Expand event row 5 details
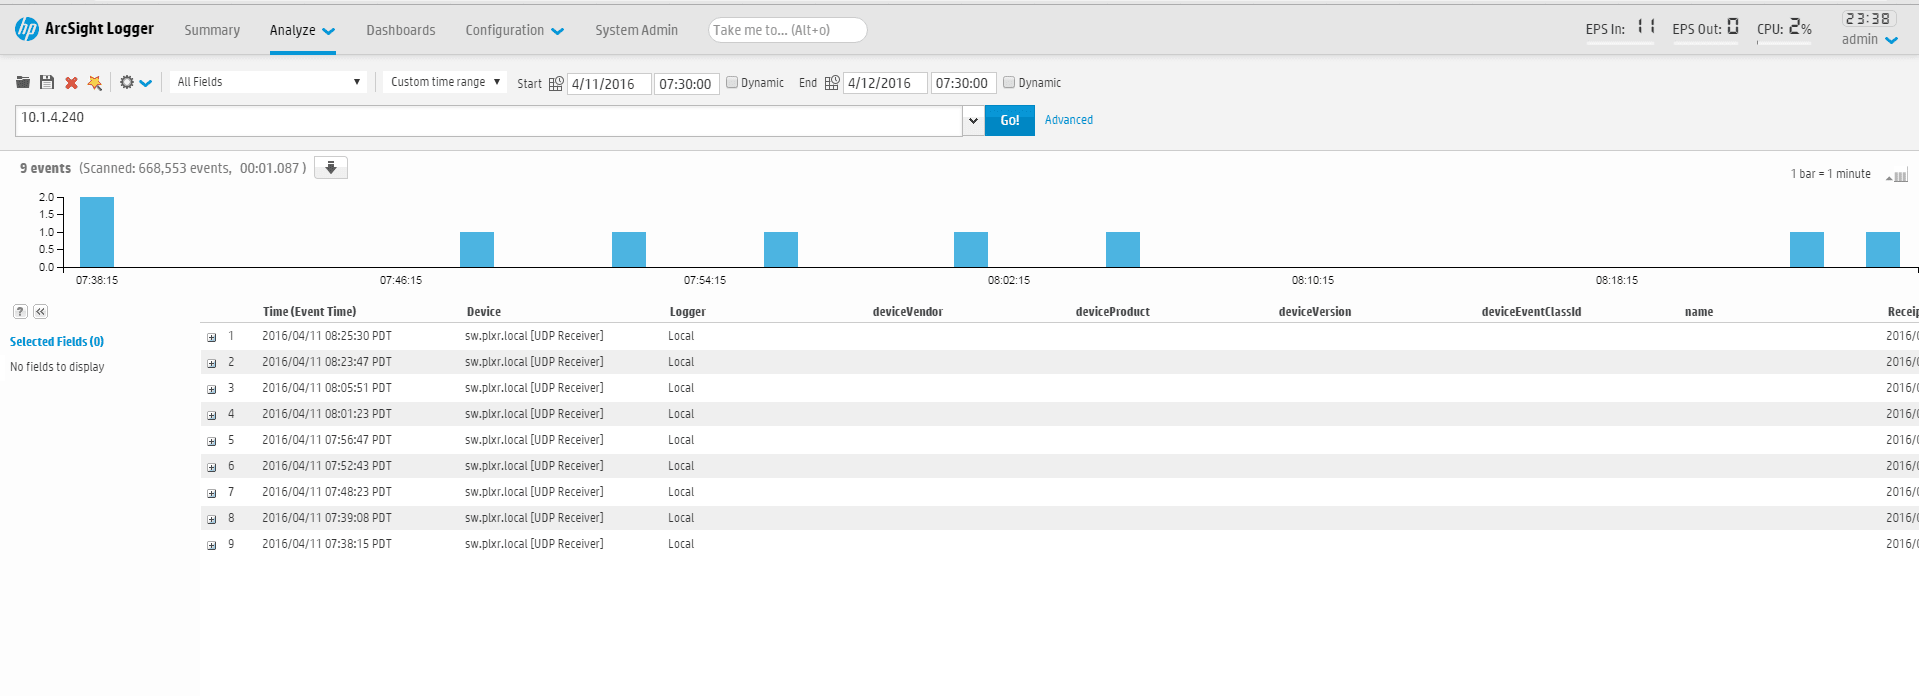 [x=212, y=442]
